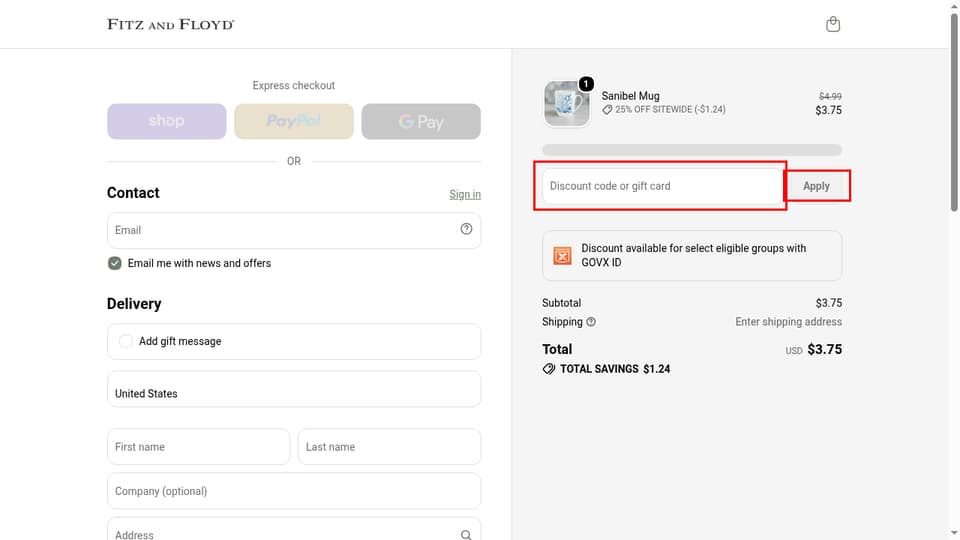This screenshot has width=960, height=540.
Task: Focus the Email input field
Action: [x=294, y=230]
